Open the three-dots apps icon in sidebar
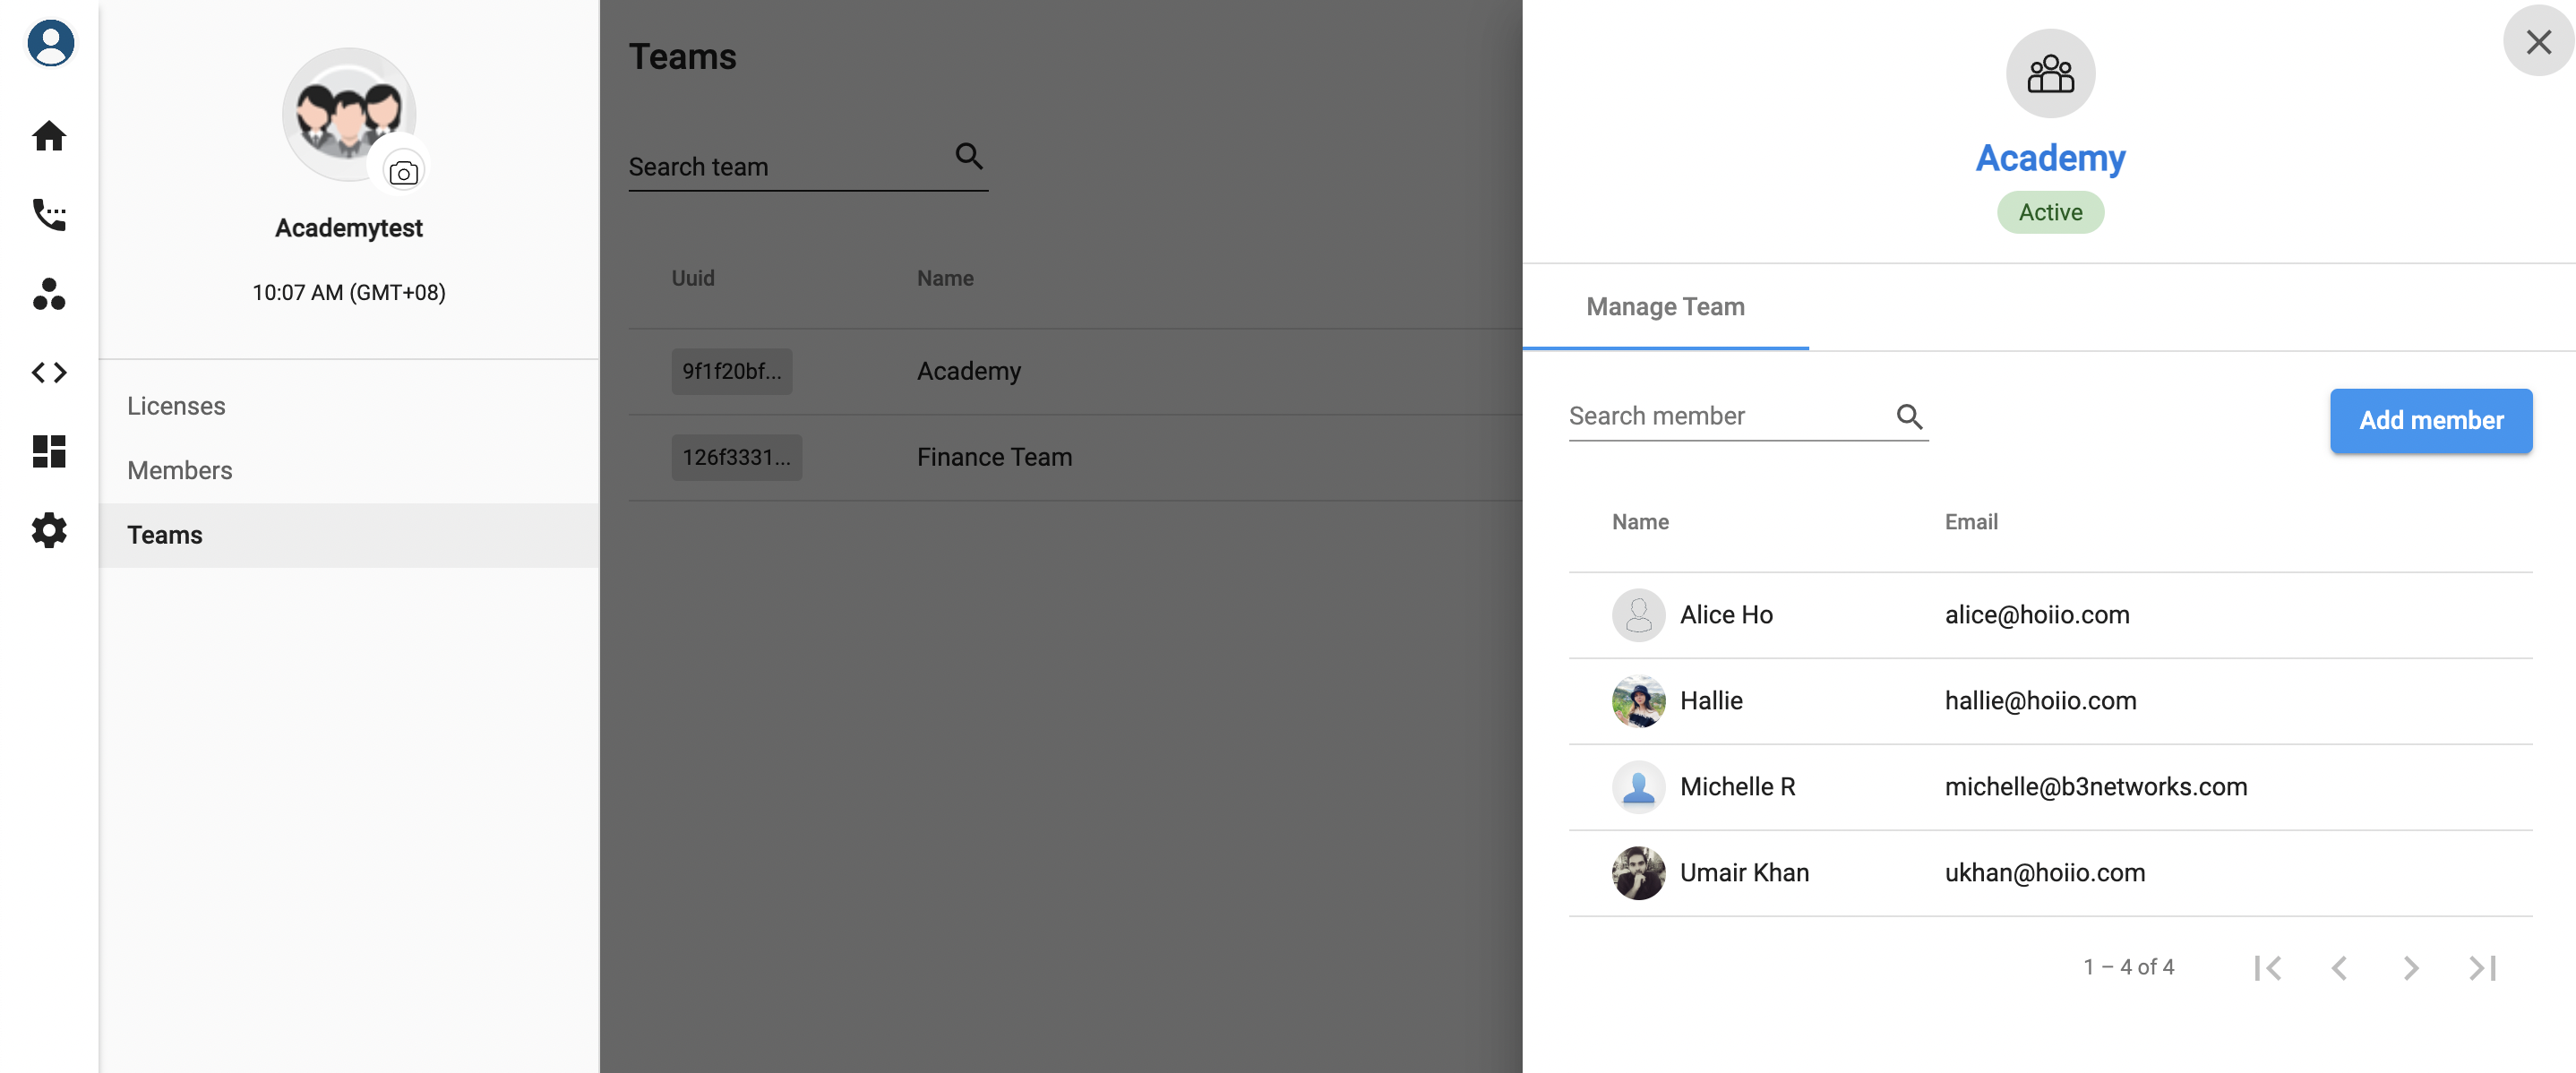Viewport: 2576px width, 1073px height. point(49,293)
